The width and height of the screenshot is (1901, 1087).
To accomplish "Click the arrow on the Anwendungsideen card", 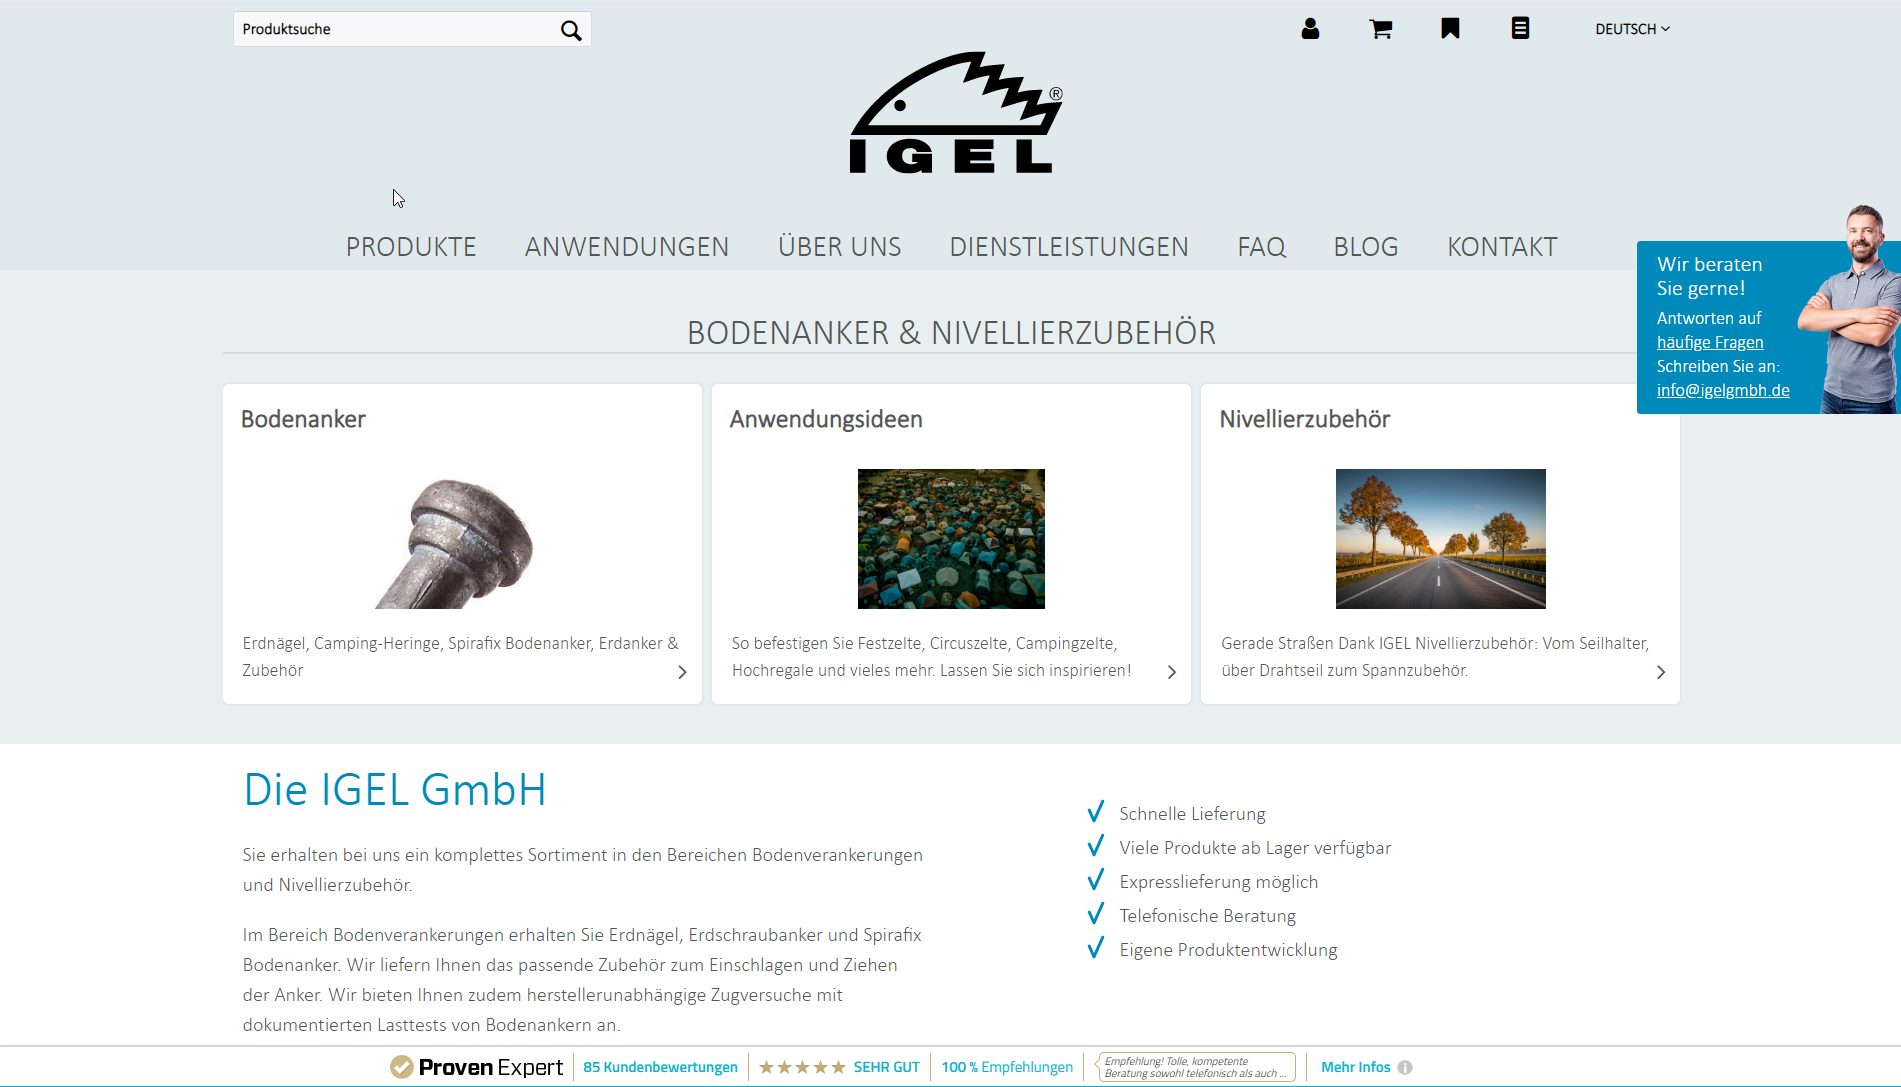I will pos(1171,672).
